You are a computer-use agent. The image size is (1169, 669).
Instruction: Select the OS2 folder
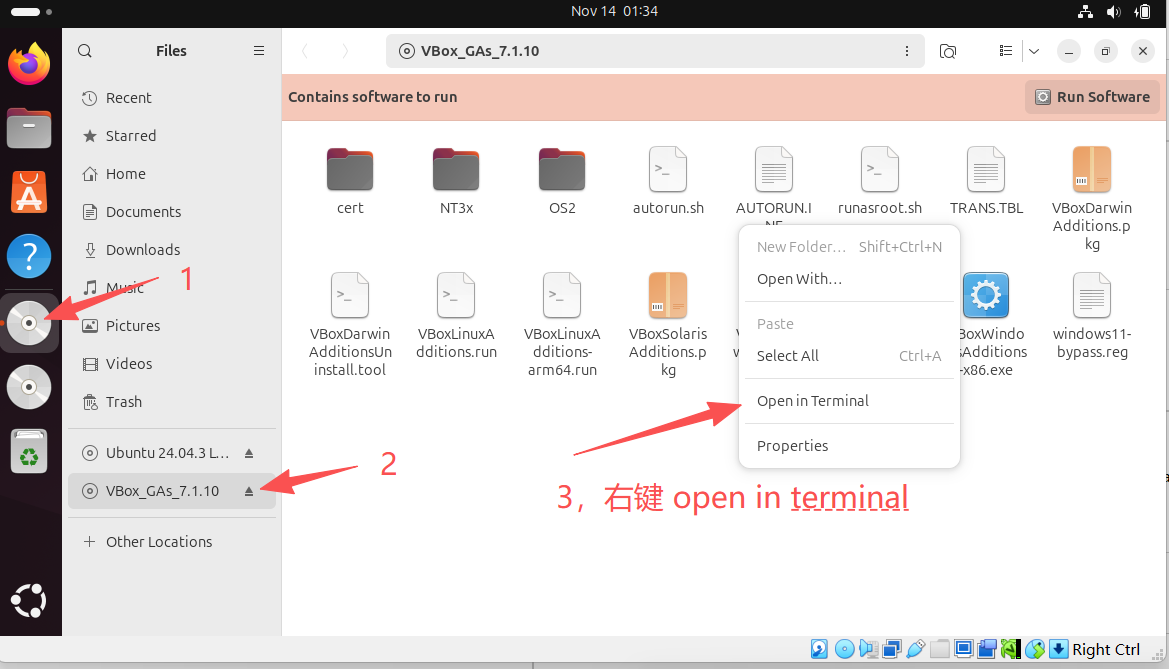(x=562, y=181)
